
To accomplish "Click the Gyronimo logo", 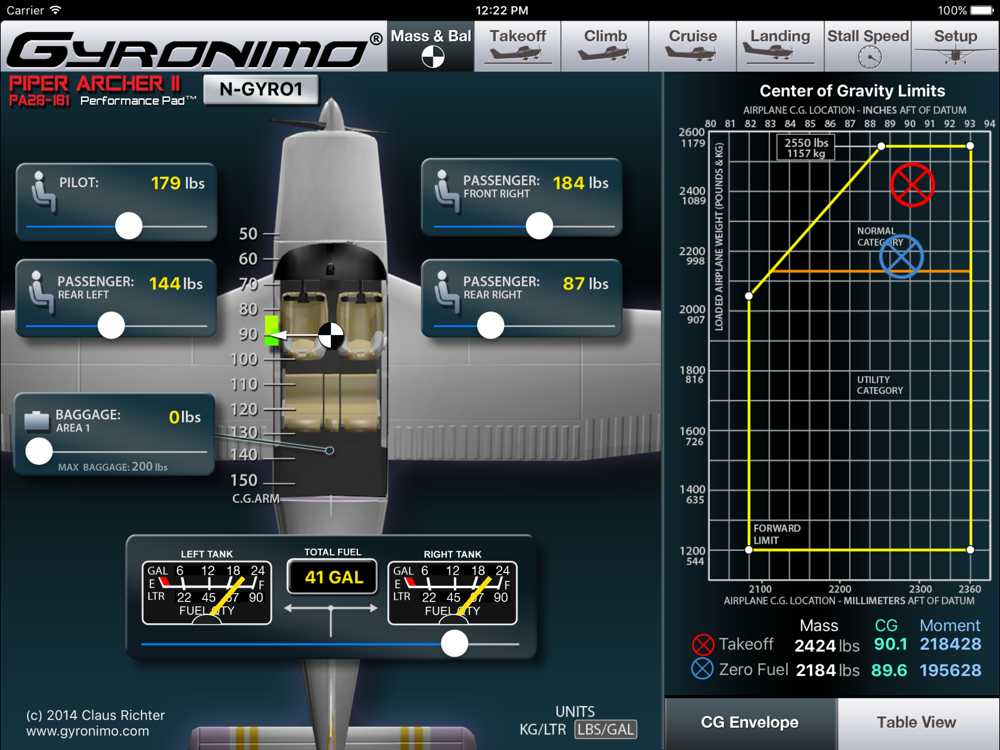I will pyautogui.click(x=195, y=48).
